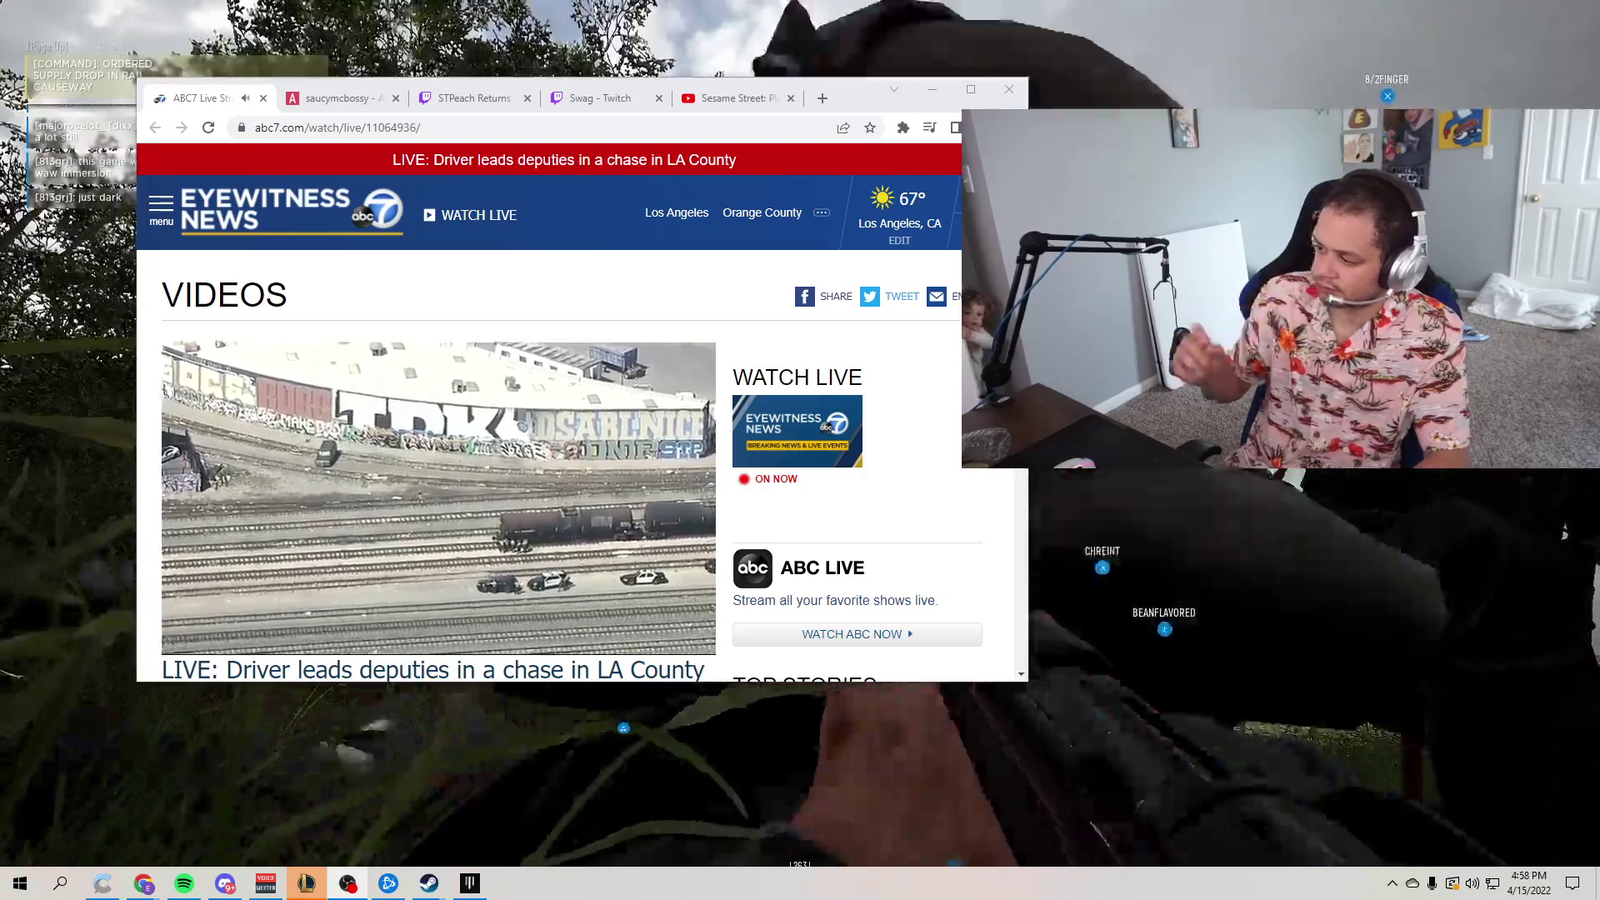
Task: Open Chrome media controls icon
Action: point(929,127)
